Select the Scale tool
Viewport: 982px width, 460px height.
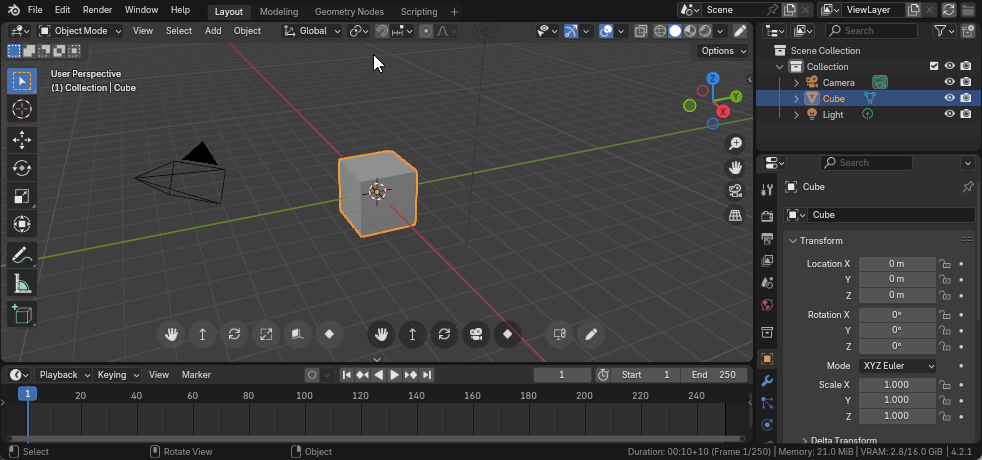point(22,197)
